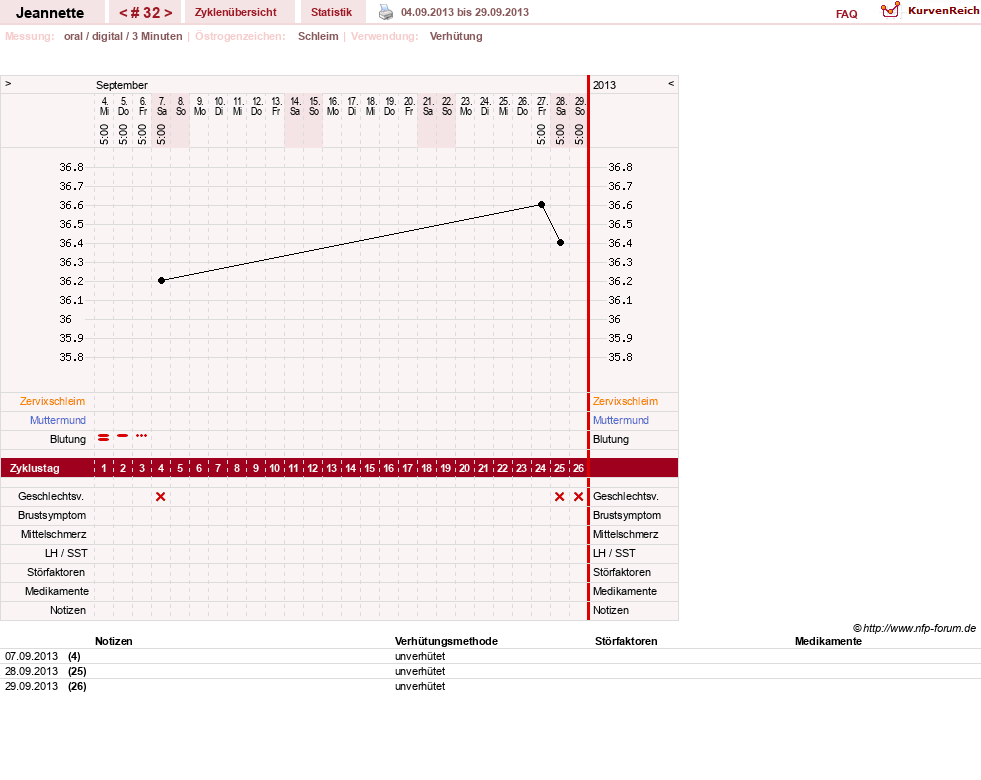Collapse the chart with the top-left > arrow

pyautogui.click(x=8, y=83)
